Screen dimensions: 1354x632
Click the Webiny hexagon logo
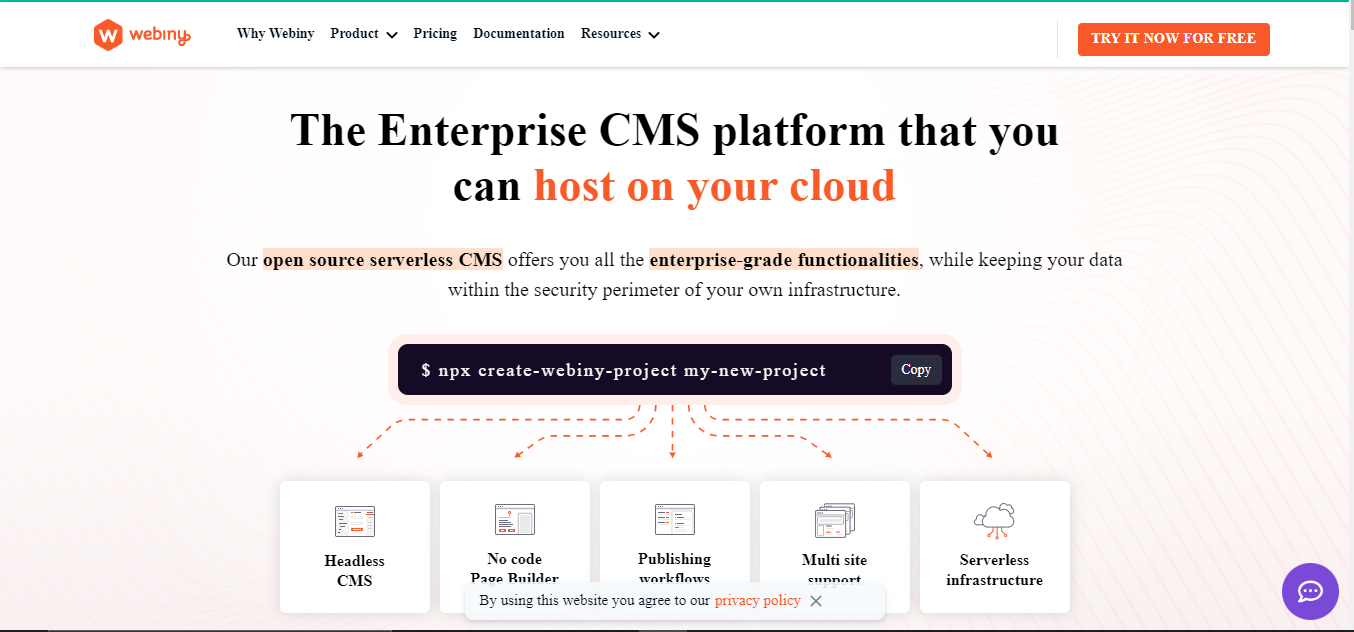pos(108,35)
